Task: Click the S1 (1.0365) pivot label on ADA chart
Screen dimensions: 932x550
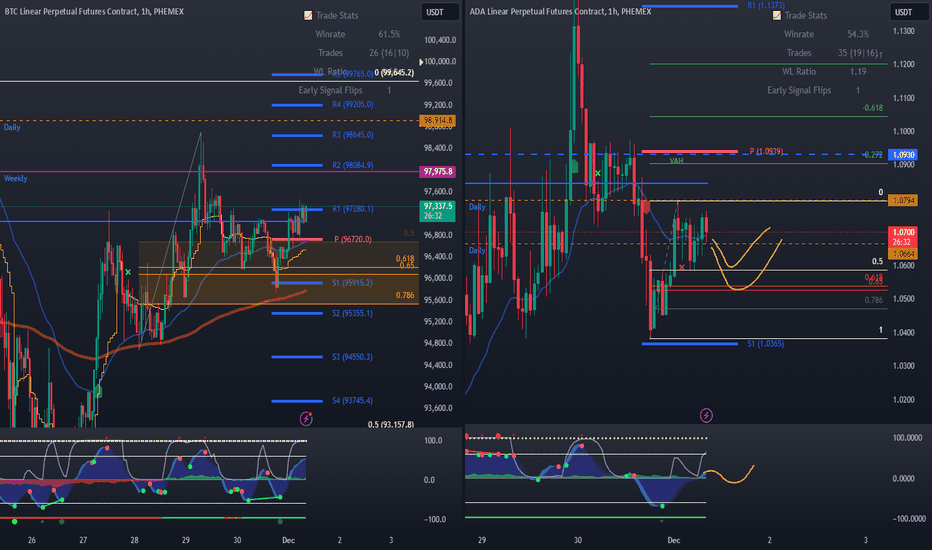Action: [766, 344]
